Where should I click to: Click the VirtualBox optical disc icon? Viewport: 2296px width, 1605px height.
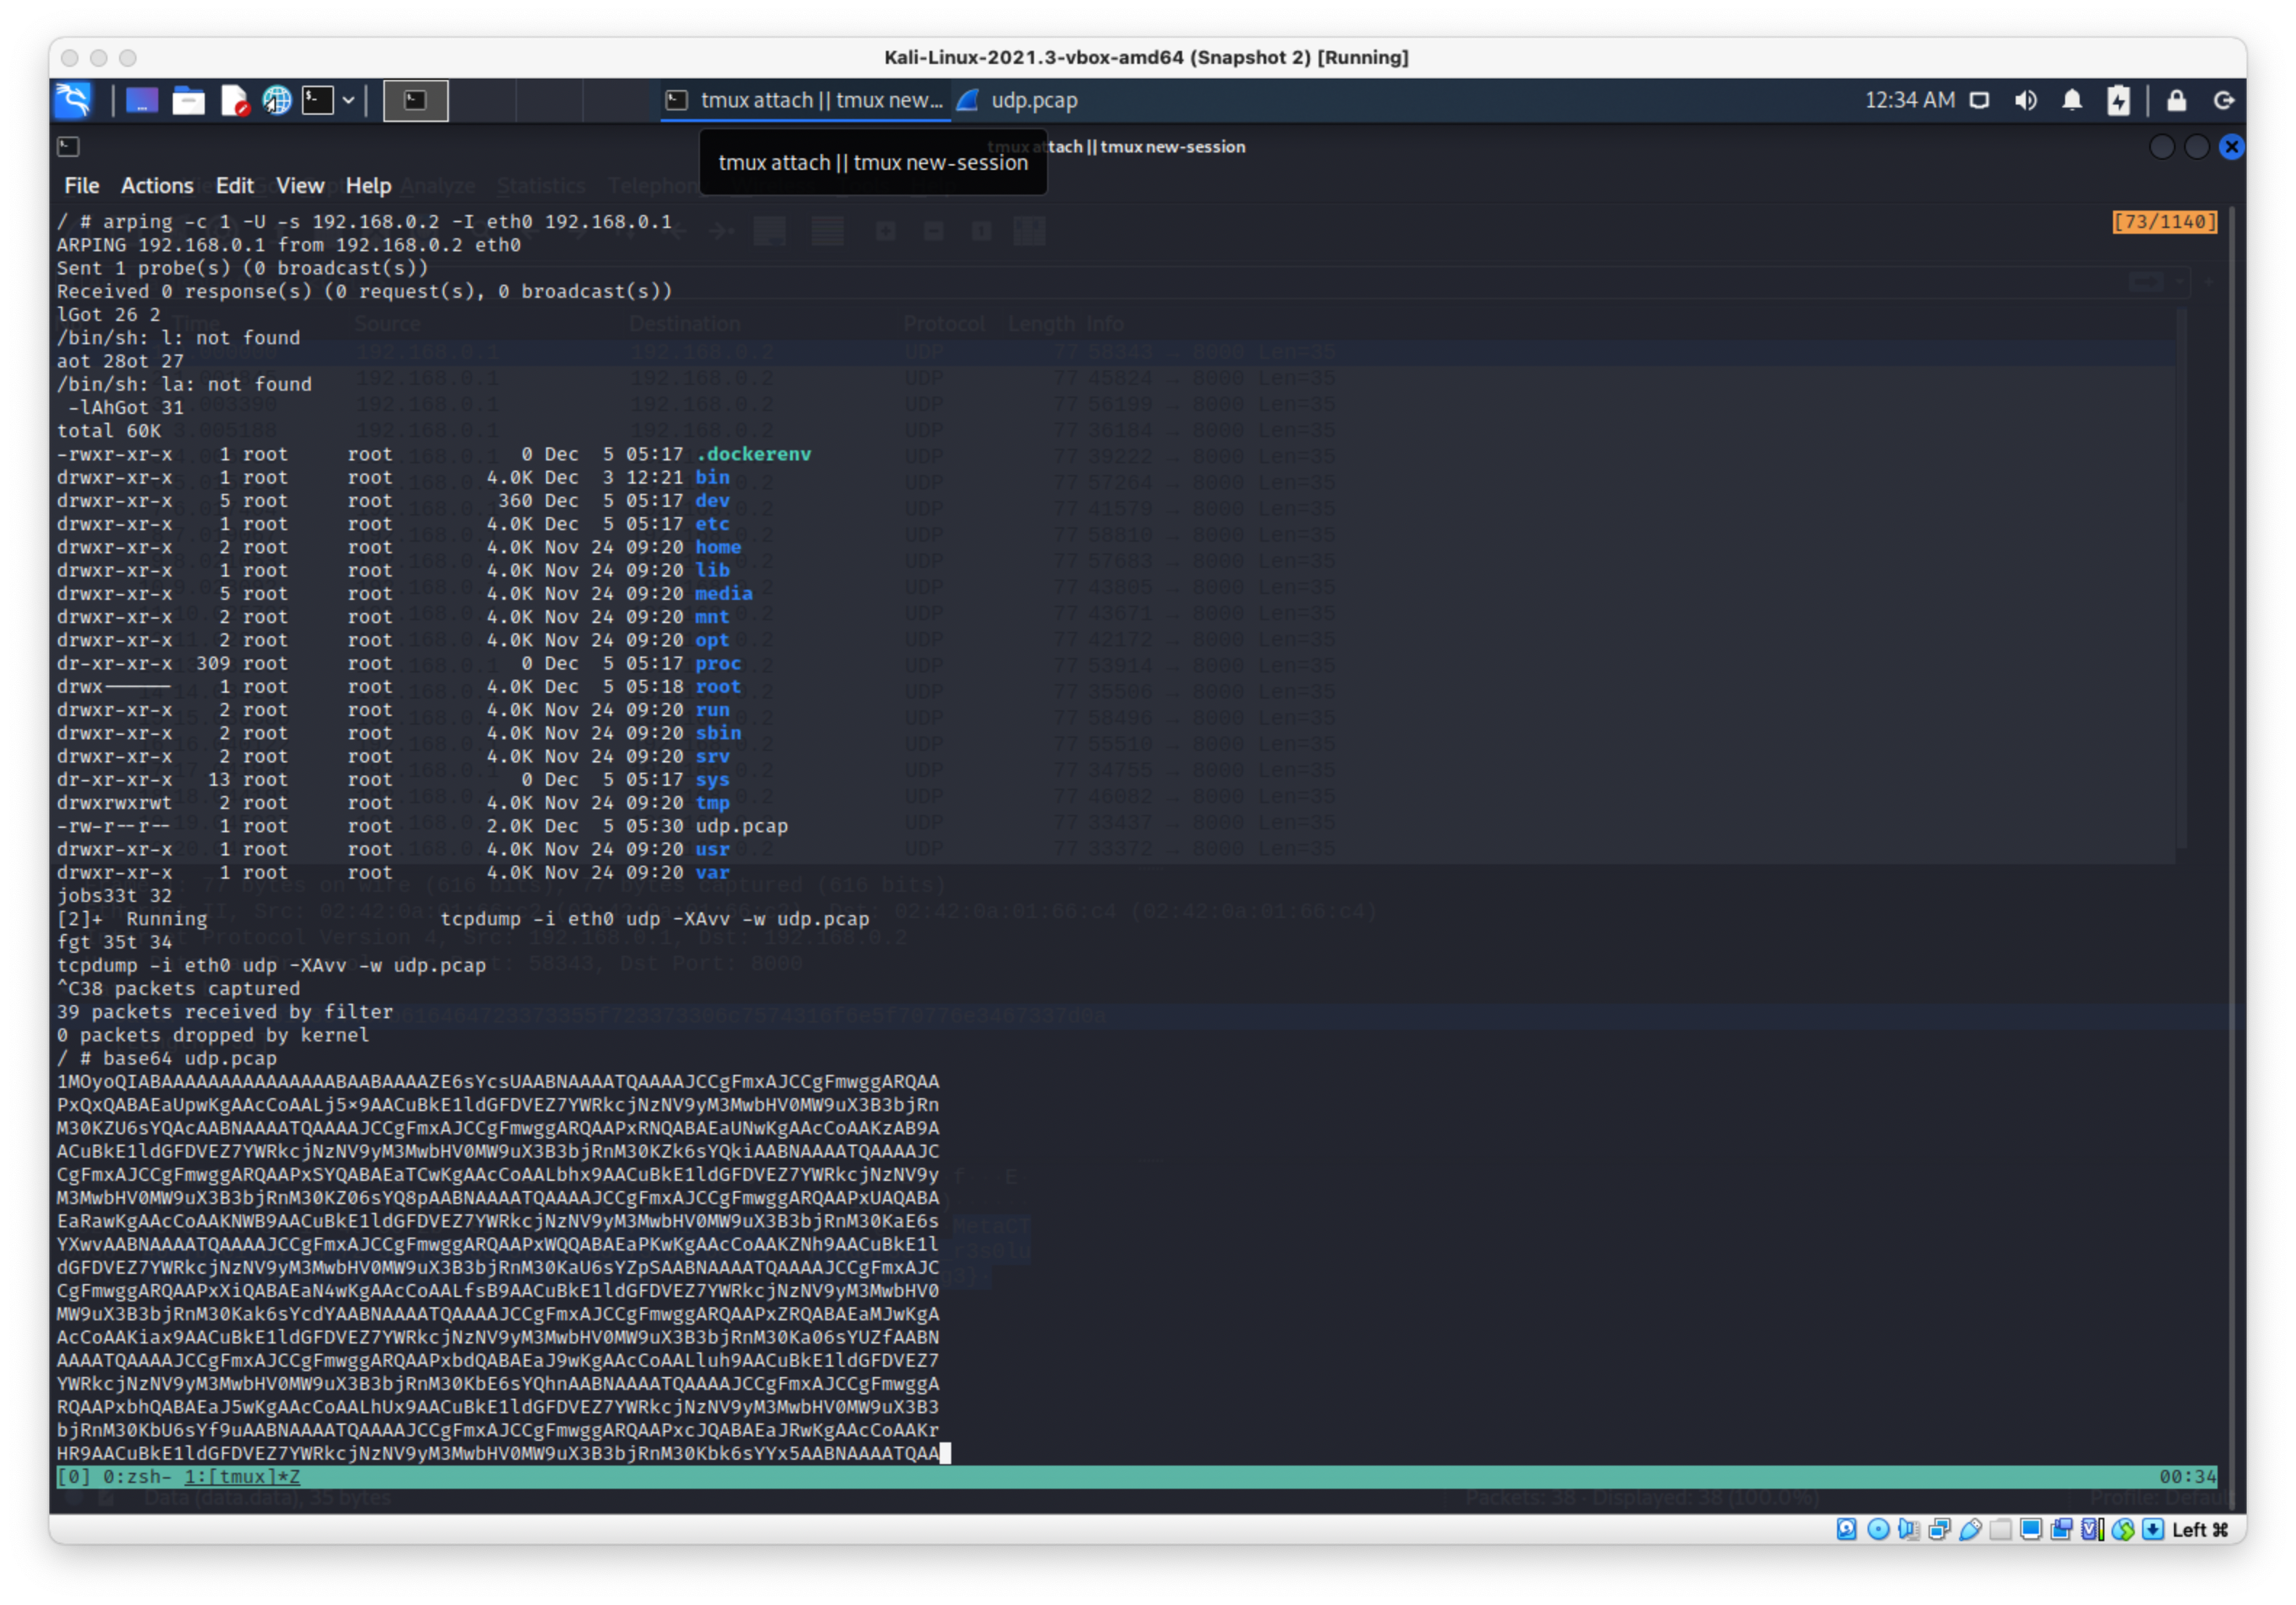point(1878,1529)
